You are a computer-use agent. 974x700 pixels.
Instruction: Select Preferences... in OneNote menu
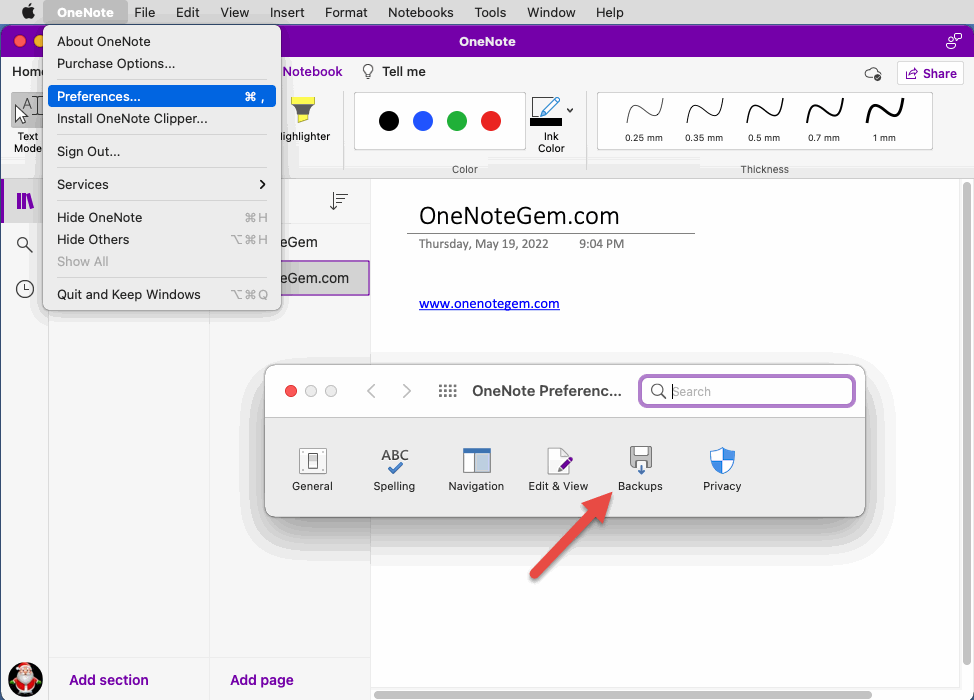pos(162,96)
